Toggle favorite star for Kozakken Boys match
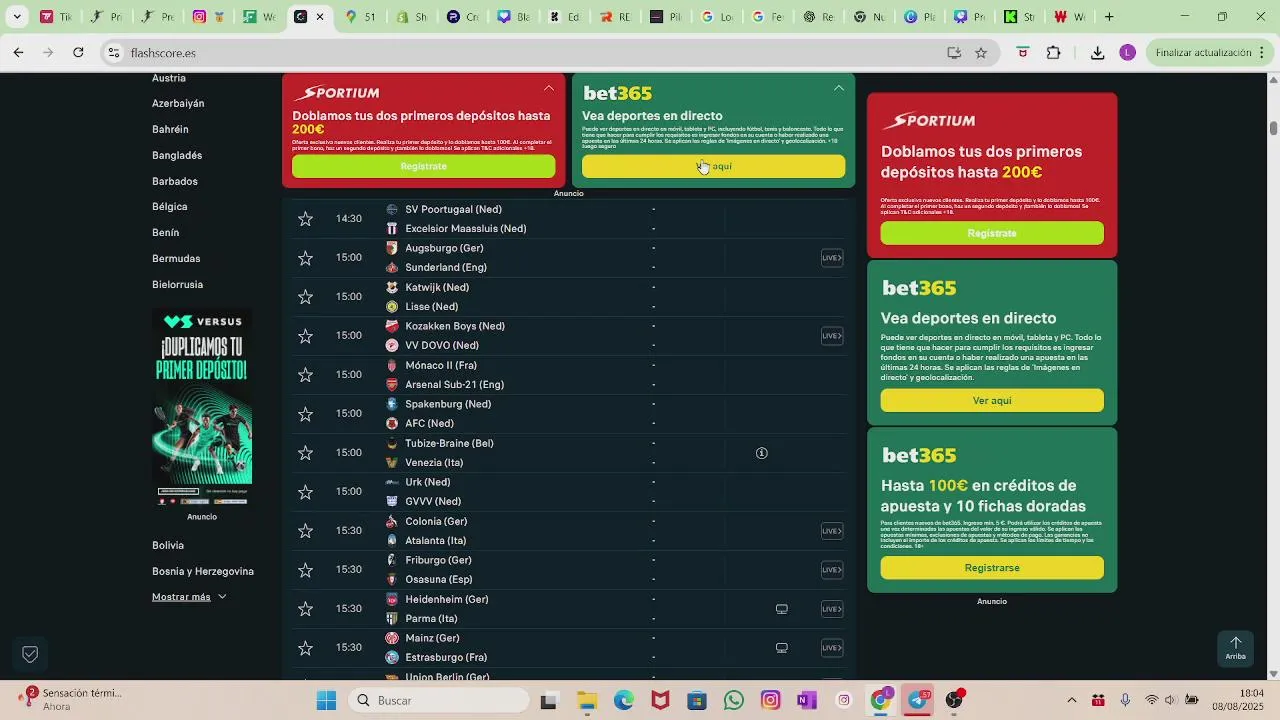Image resolution: width=1280 pixels, height=720 pixels. 305,336
